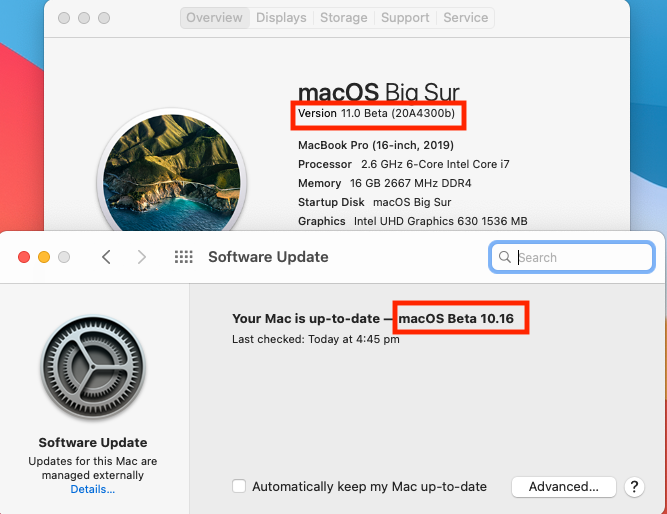The image size is (667, 514).
Task: Click the forward arrow in Software Update
Action: [x=142, y=257]
